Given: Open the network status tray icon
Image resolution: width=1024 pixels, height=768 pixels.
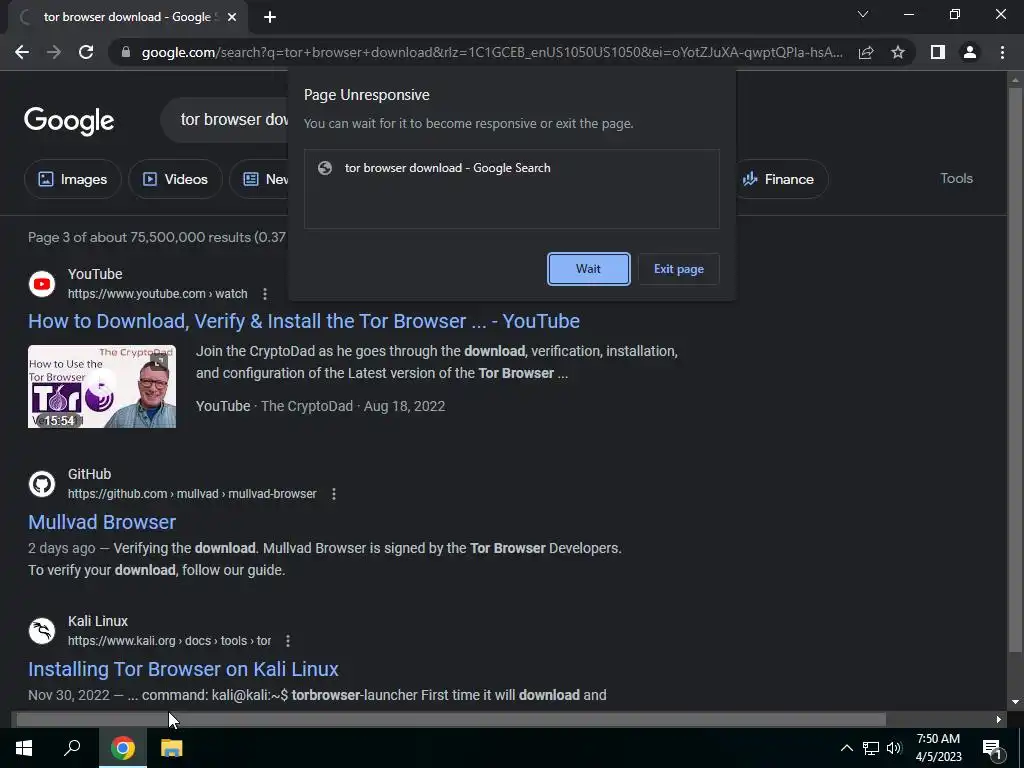Looking at the screenshot, I should tap(871, 748).
